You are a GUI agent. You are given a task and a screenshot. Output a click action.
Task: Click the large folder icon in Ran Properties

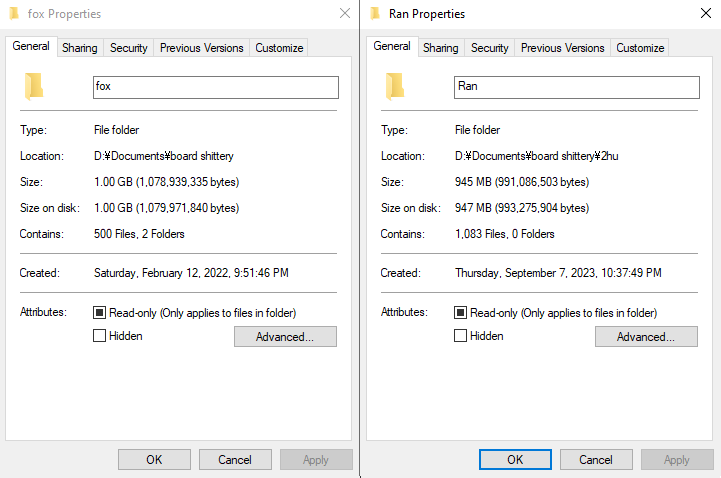click(395, 86)
